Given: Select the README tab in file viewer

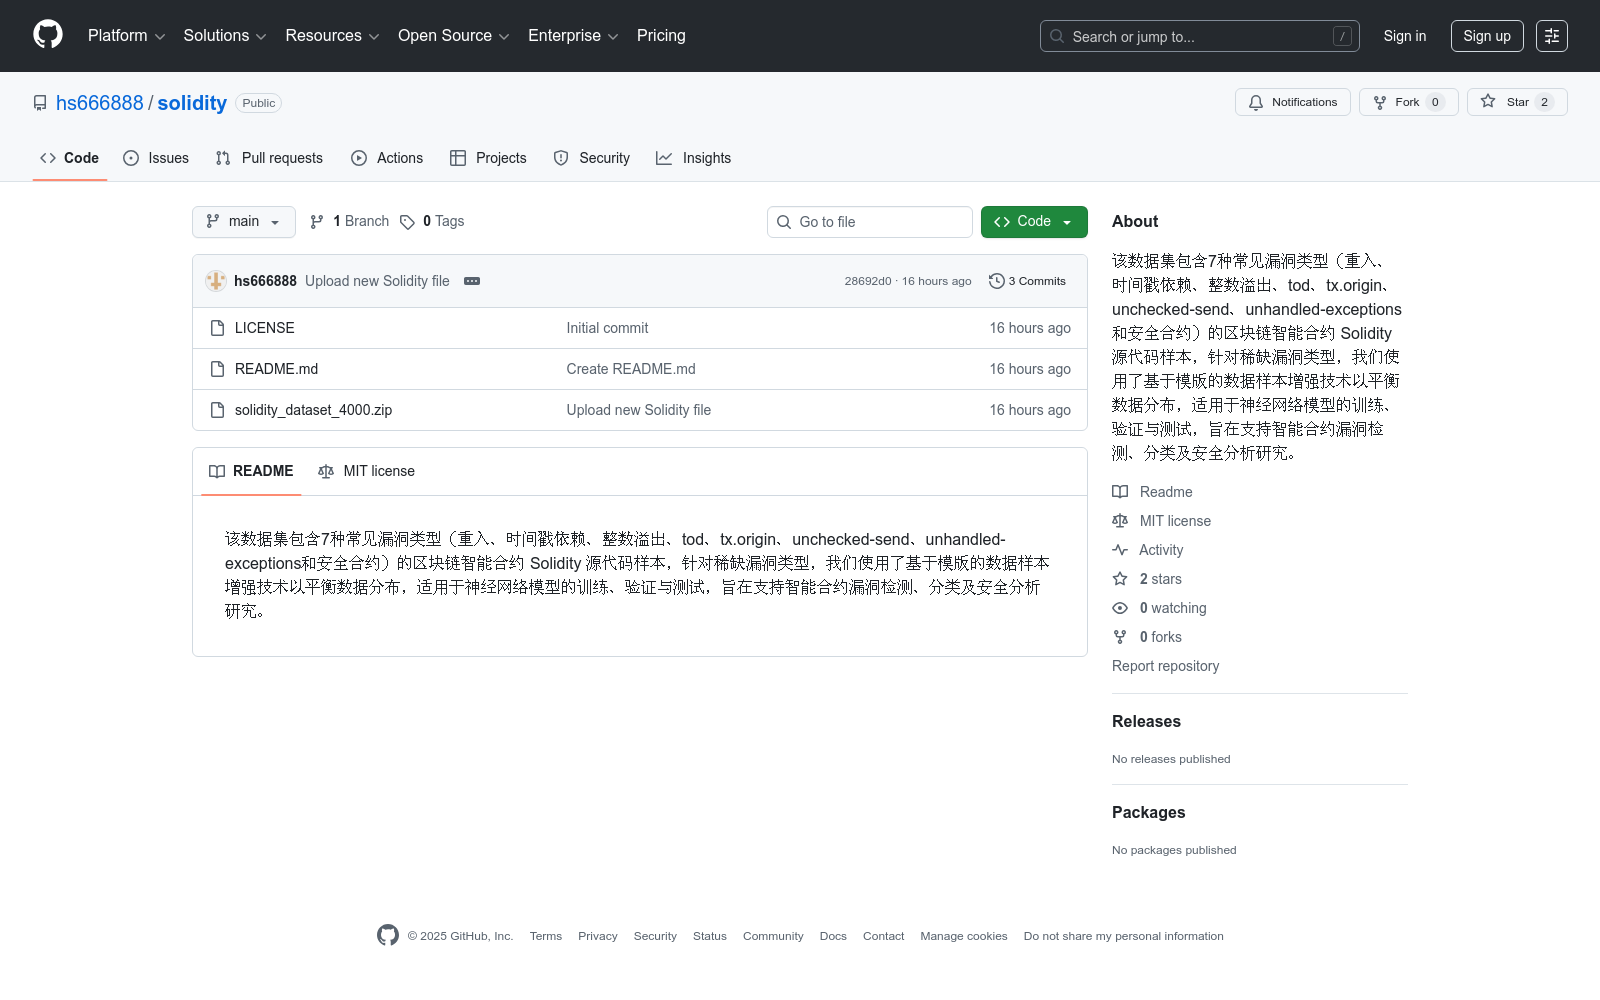Looking at the screenshot, I should [251, 471].
